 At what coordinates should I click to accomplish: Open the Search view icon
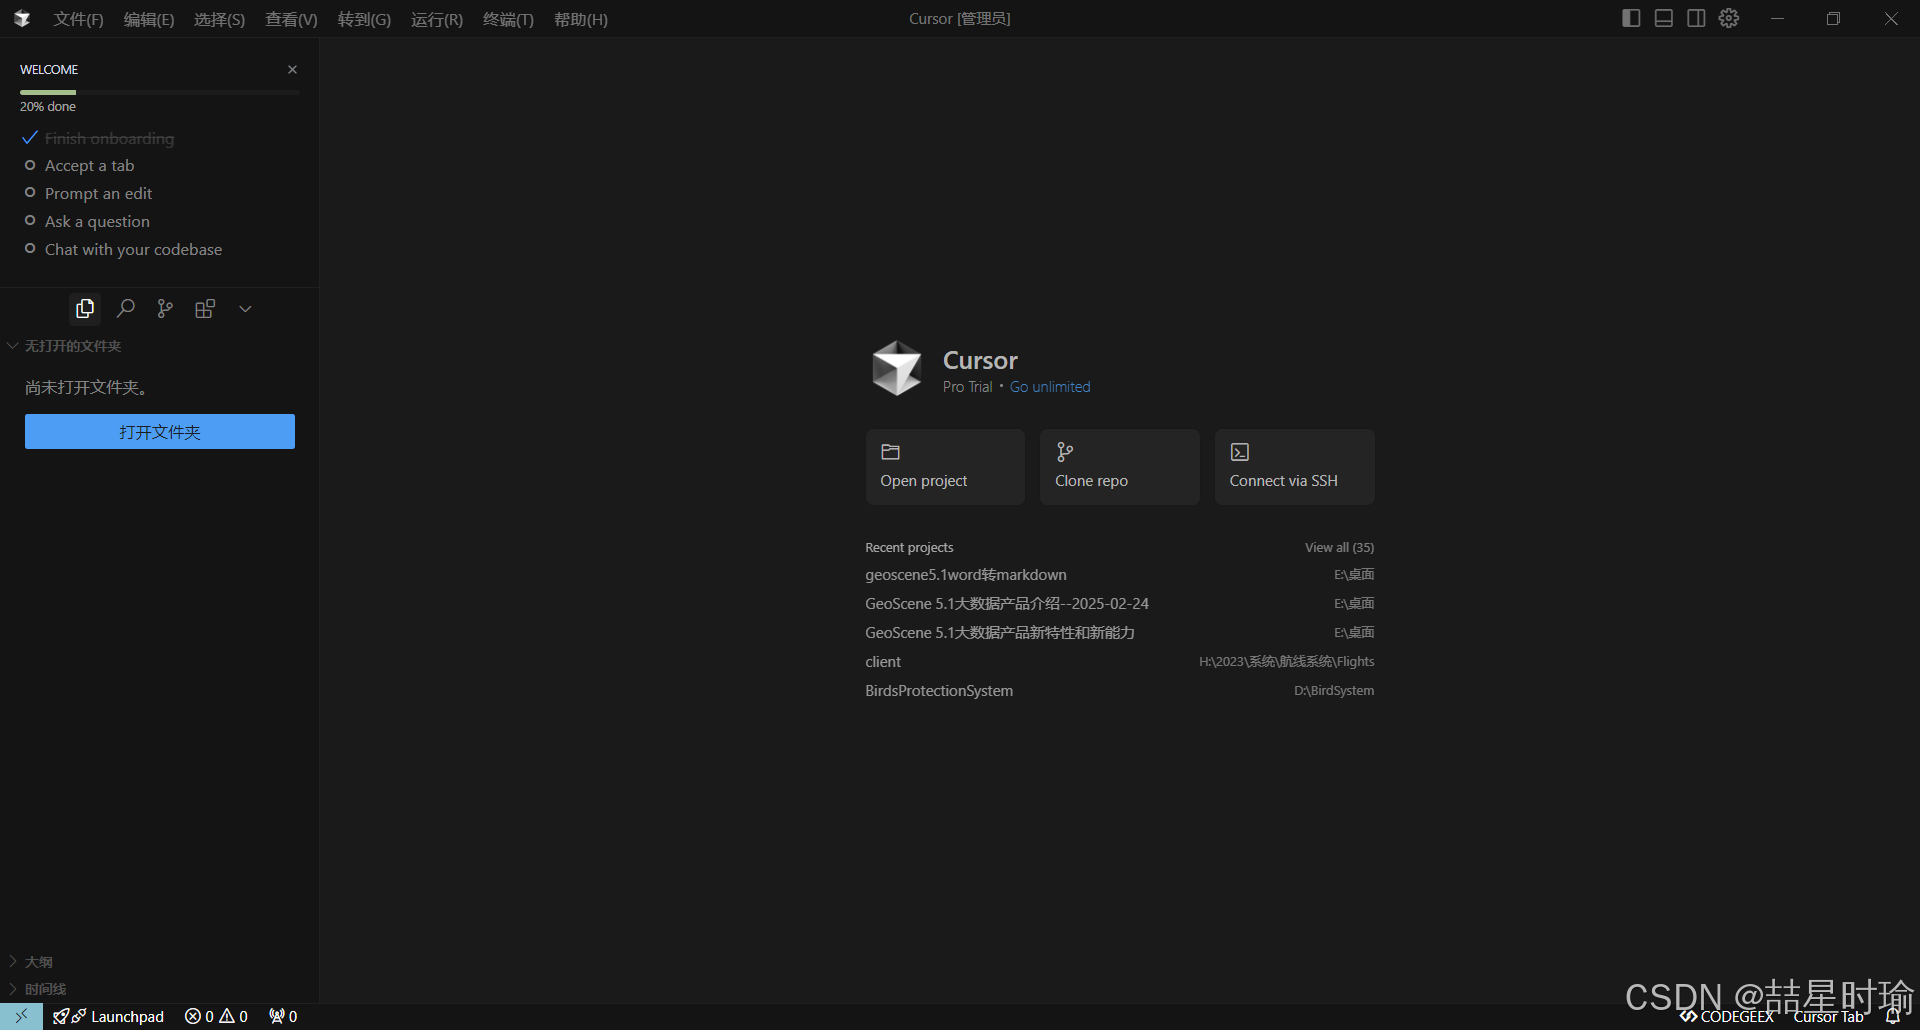pos(126,309)
